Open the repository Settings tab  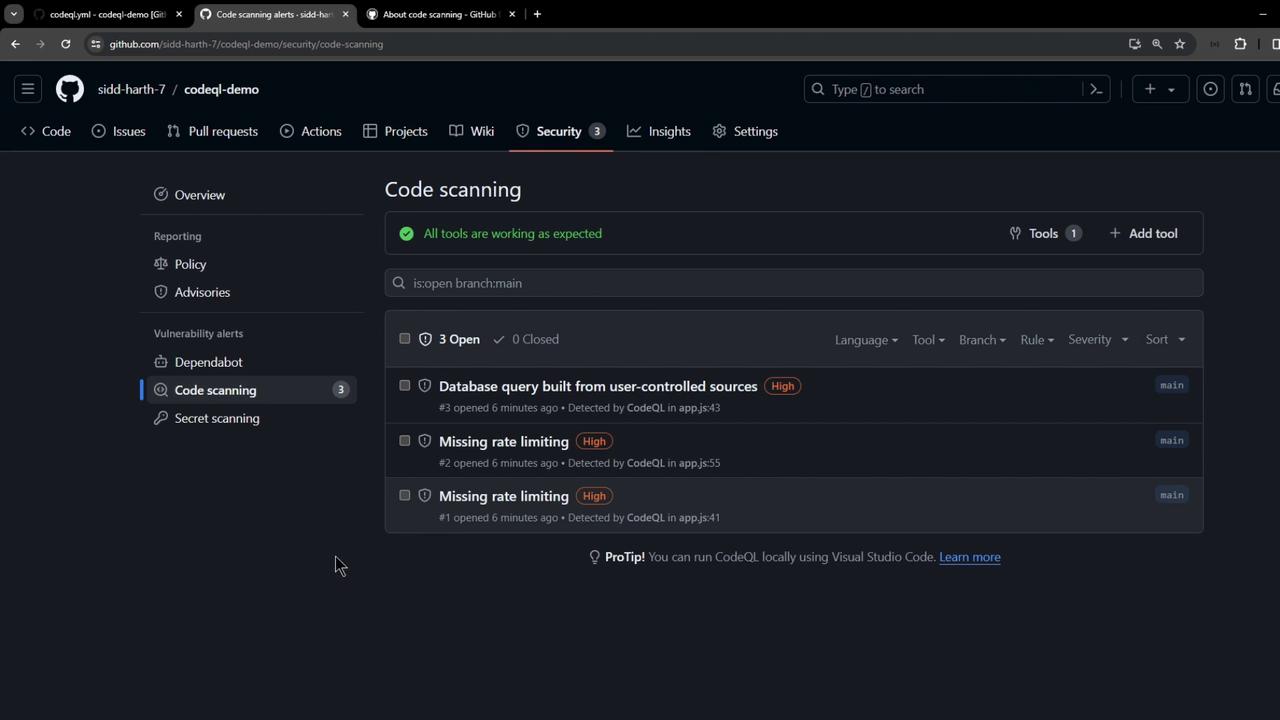[x=745, y=131]
